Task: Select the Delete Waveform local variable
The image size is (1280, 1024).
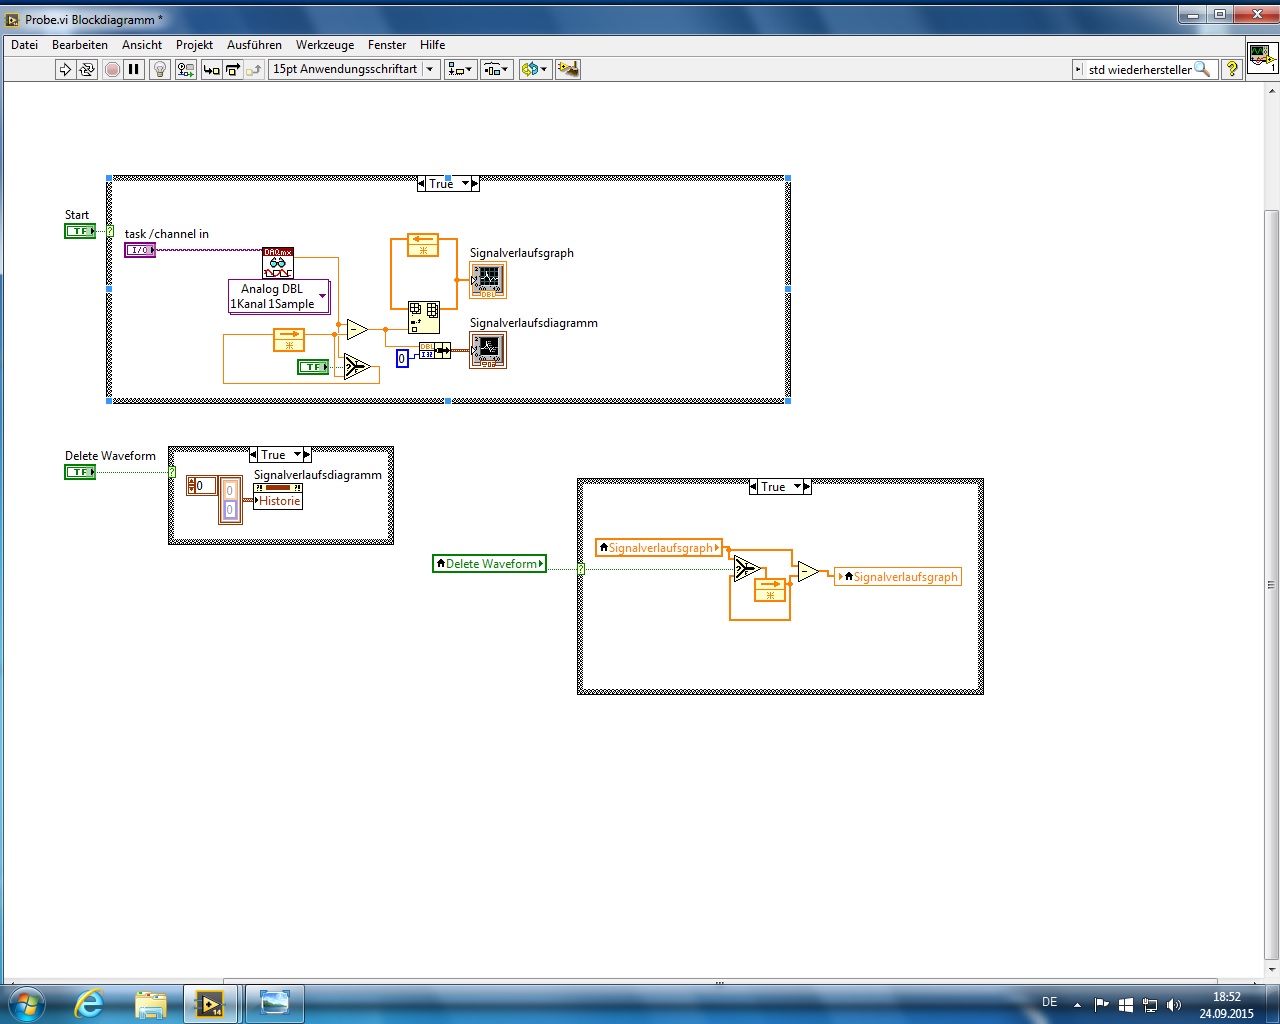Action: point(490,564)
